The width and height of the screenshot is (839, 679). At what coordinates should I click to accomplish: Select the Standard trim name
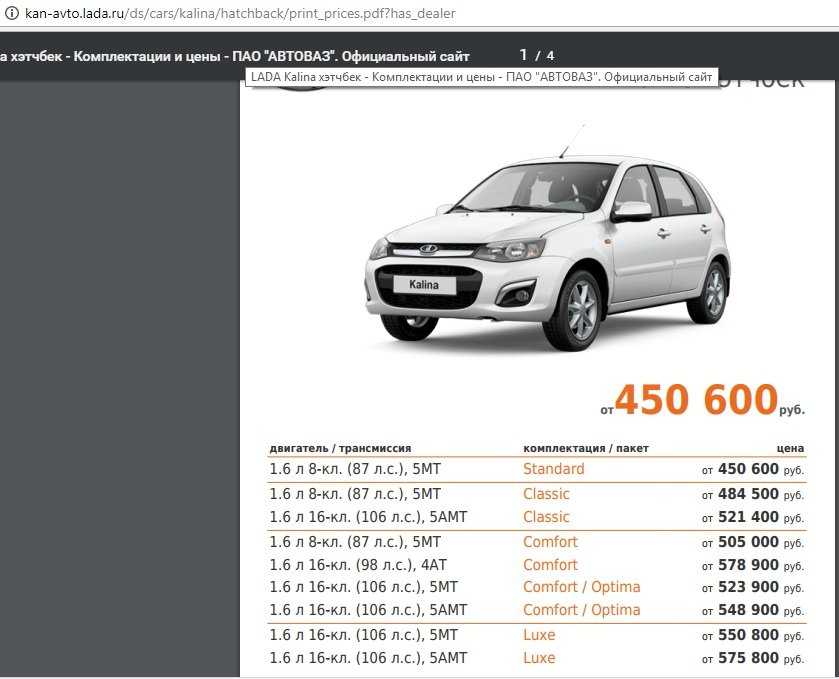[x=554, y=469]
